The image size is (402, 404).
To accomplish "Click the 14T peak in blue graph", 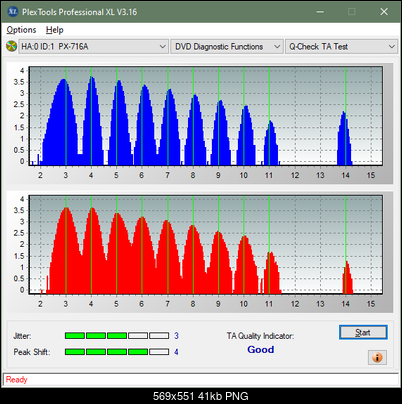I will pyautogui.click(x=344, y=138).
